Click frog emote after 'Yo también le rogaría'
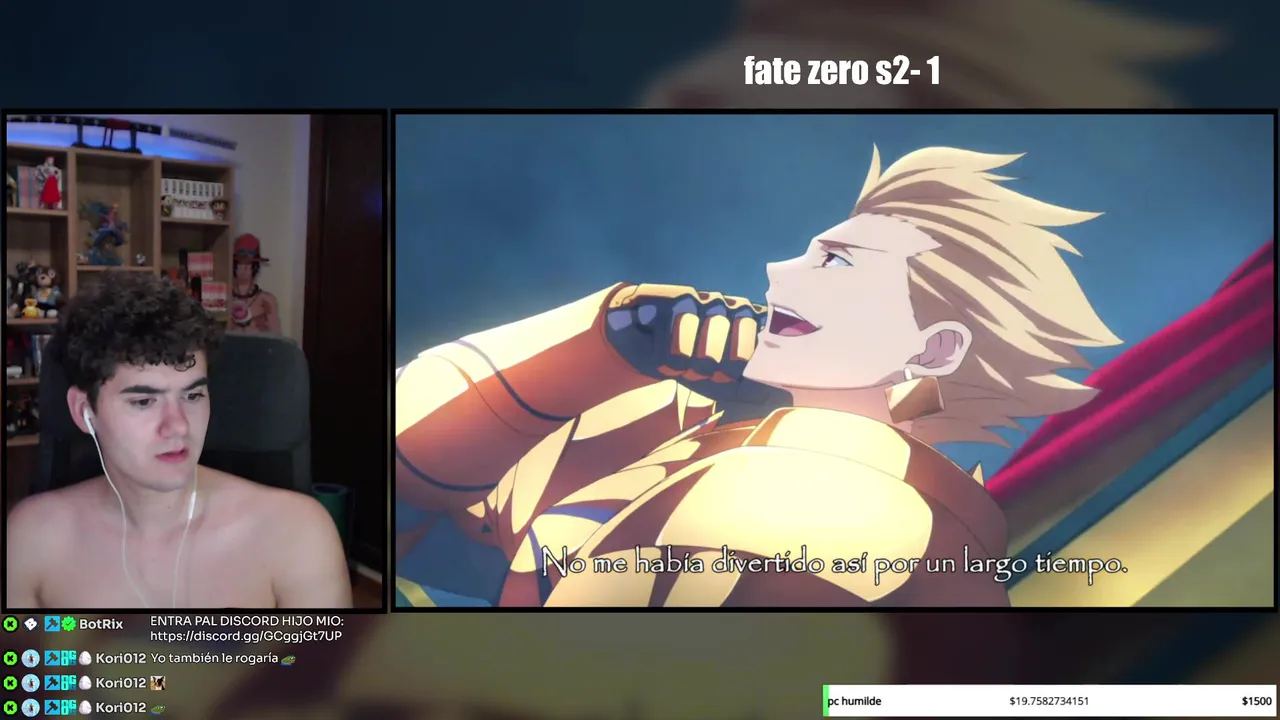This screenshot has width=1280, height=720. (x=288, y=659)
